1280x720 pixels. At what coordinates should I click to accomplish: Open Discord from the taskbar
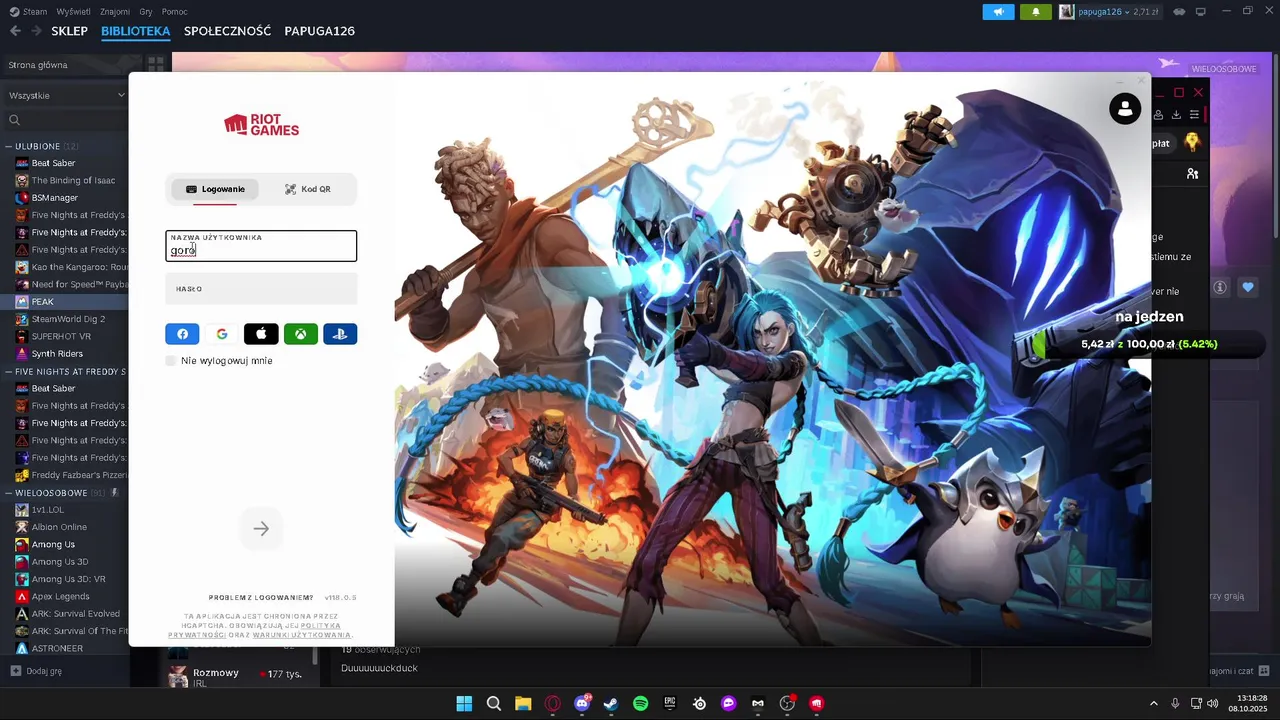(582, 704)
